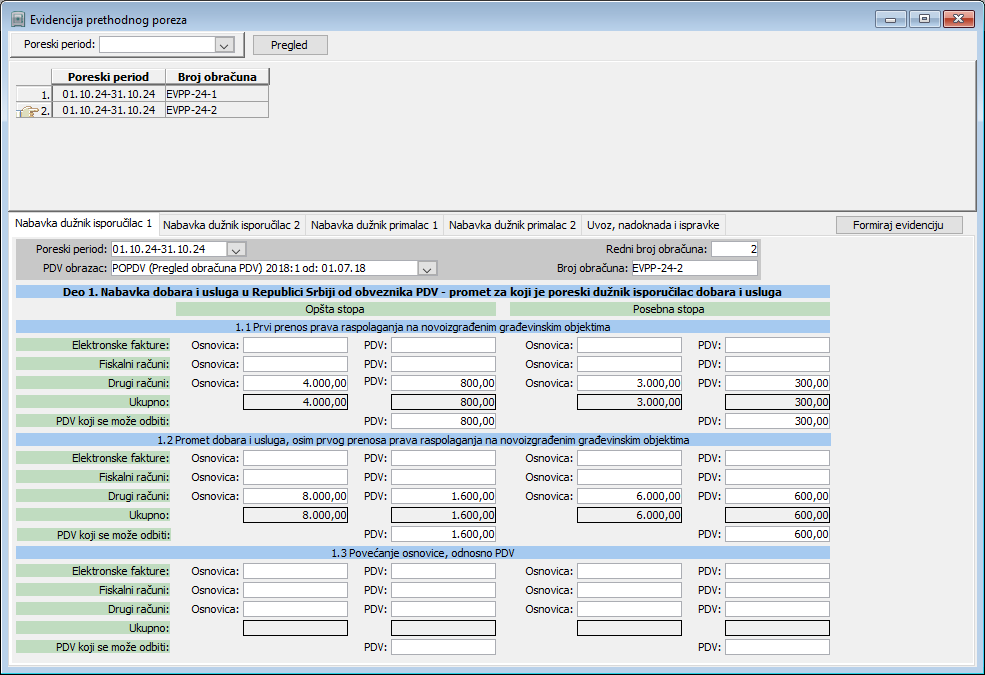Viewport: 985px width, 675px height.
Task: Click section 1.1 Drugi računi opšta PDV field 800,00
Action: (x=444, y=383)
